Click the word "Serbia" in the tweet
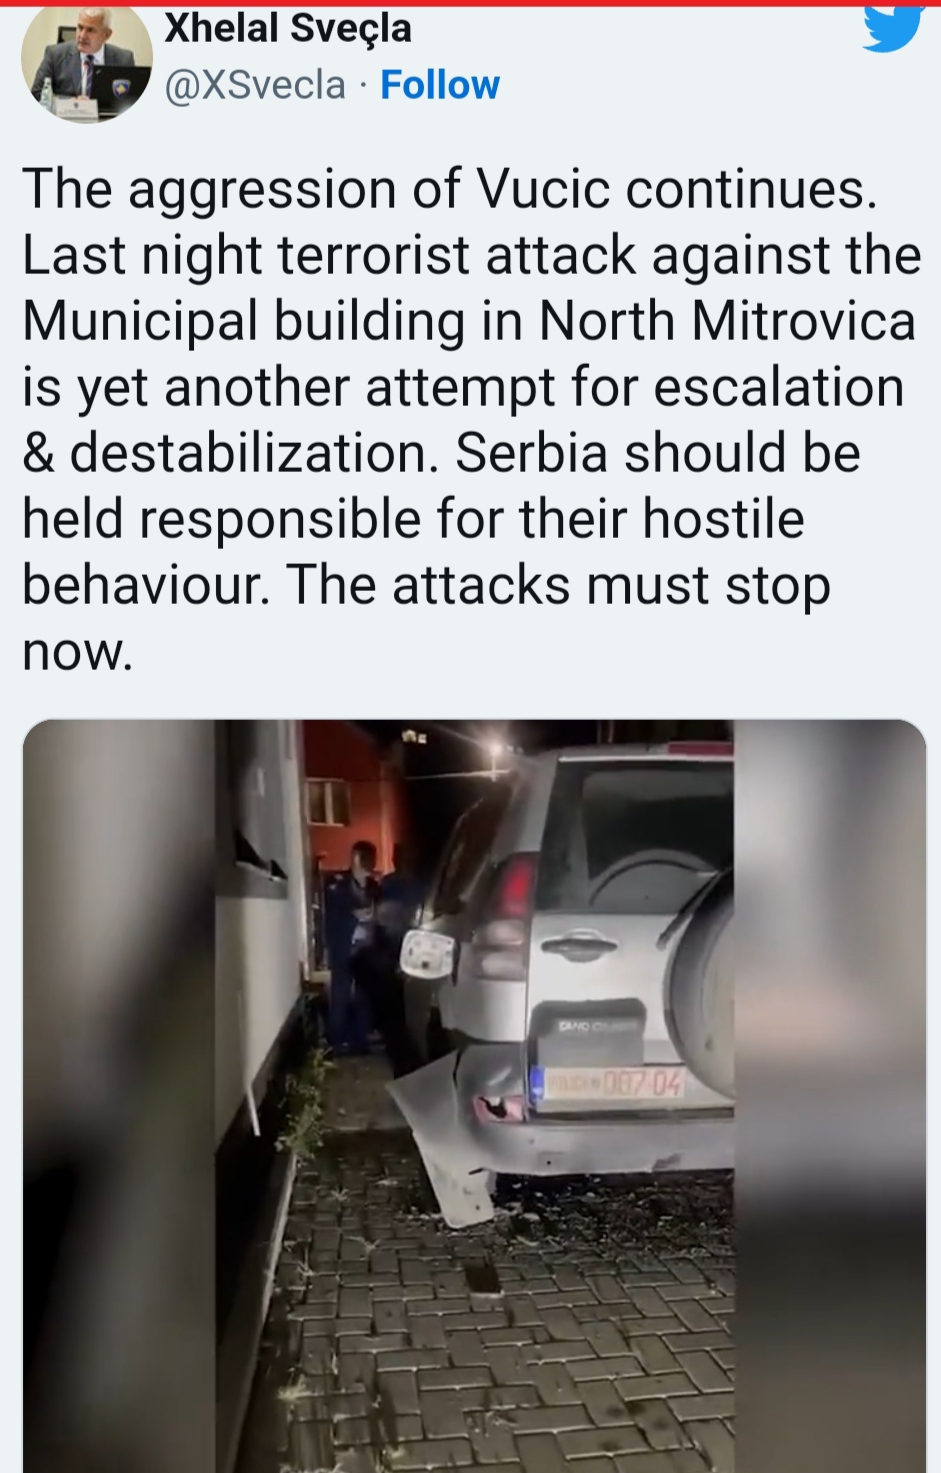Viewport: 941px width, 1473px height. (x=531, y=453)
